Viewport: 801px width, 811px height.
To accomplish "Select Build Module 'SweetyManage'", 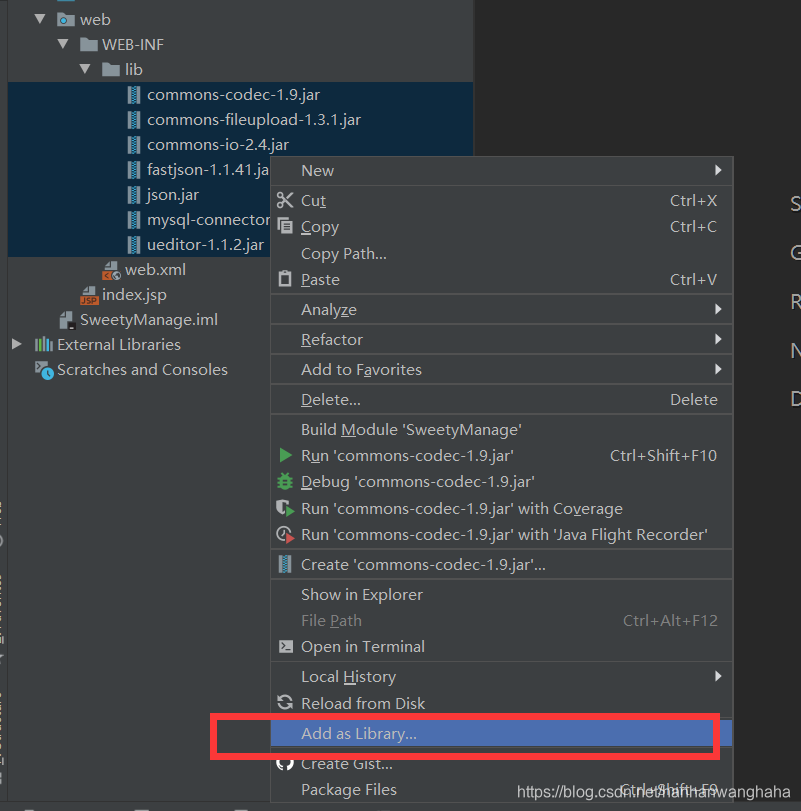I will [501, 429].
